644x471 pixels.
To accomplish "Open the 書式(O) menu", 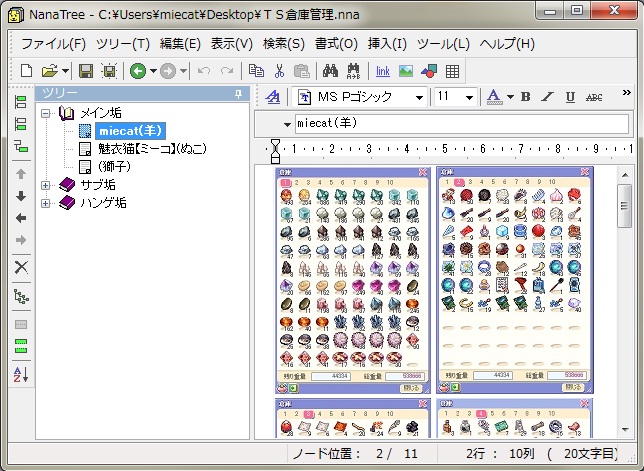I will [x=336, y=44].
